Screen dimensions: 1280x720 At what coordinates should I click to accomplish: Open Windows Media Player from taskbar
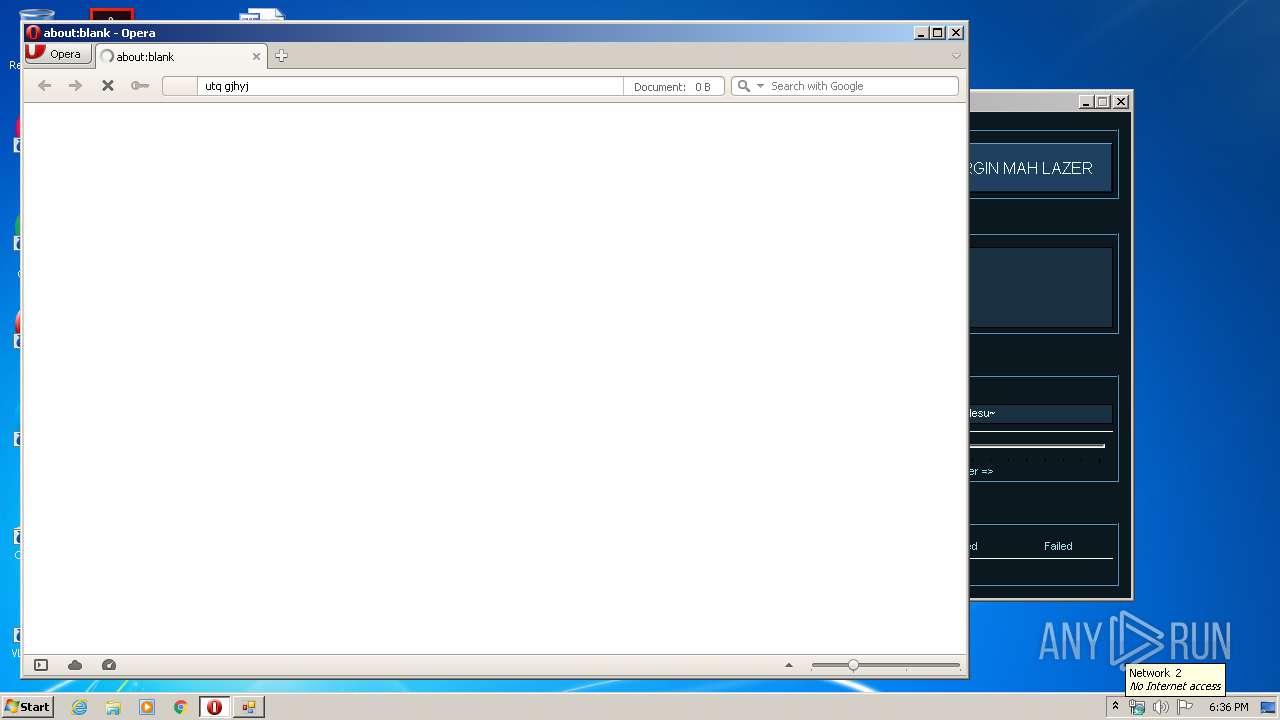pos(147,707)
